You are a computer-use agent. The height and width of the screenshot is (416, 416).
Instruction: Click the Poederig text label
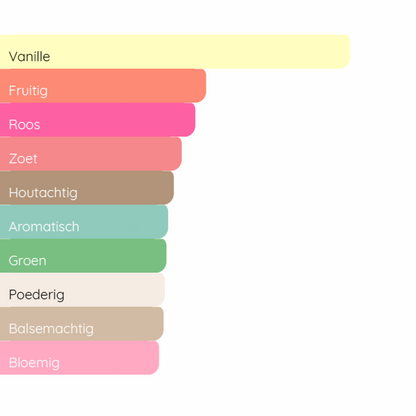37,295
